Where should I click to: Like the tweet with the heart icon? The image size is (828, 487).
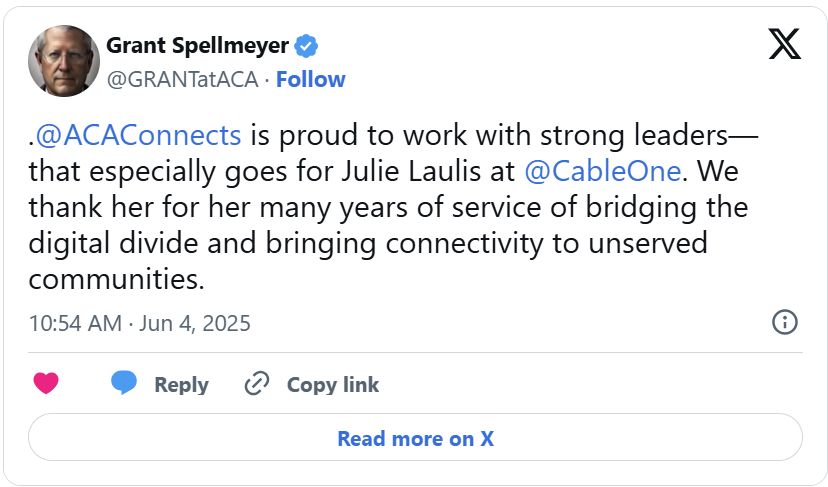(x=46, y=384)
